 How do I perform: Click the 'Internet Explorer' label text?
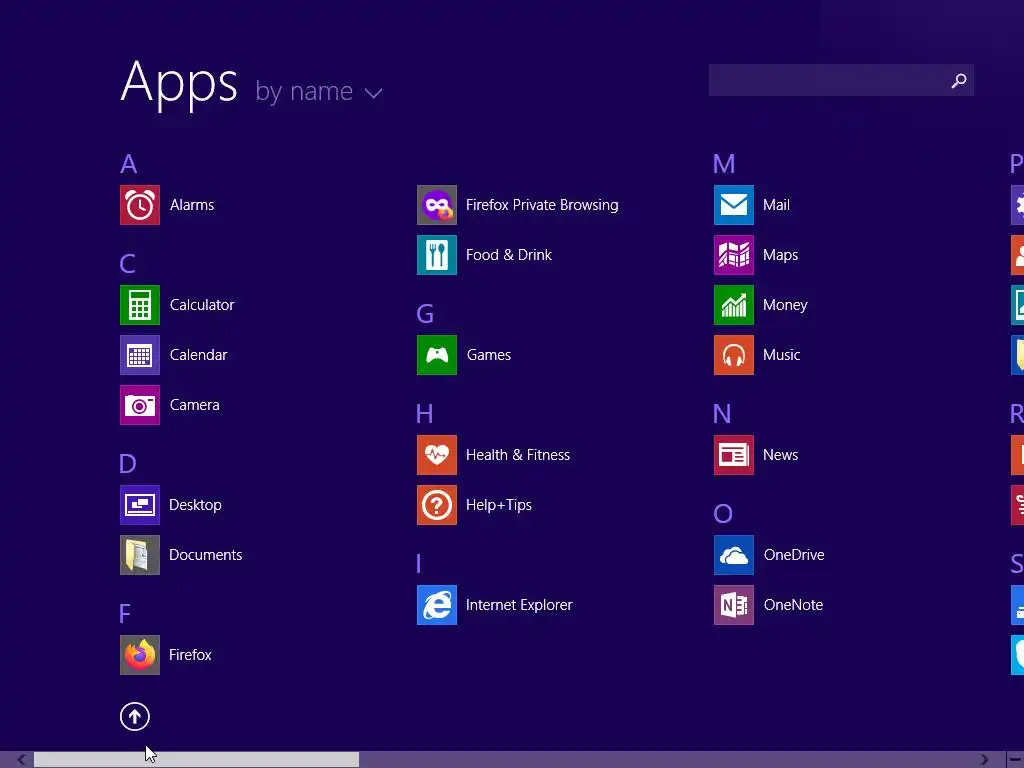pyautogui.click(x=519, y=605)
